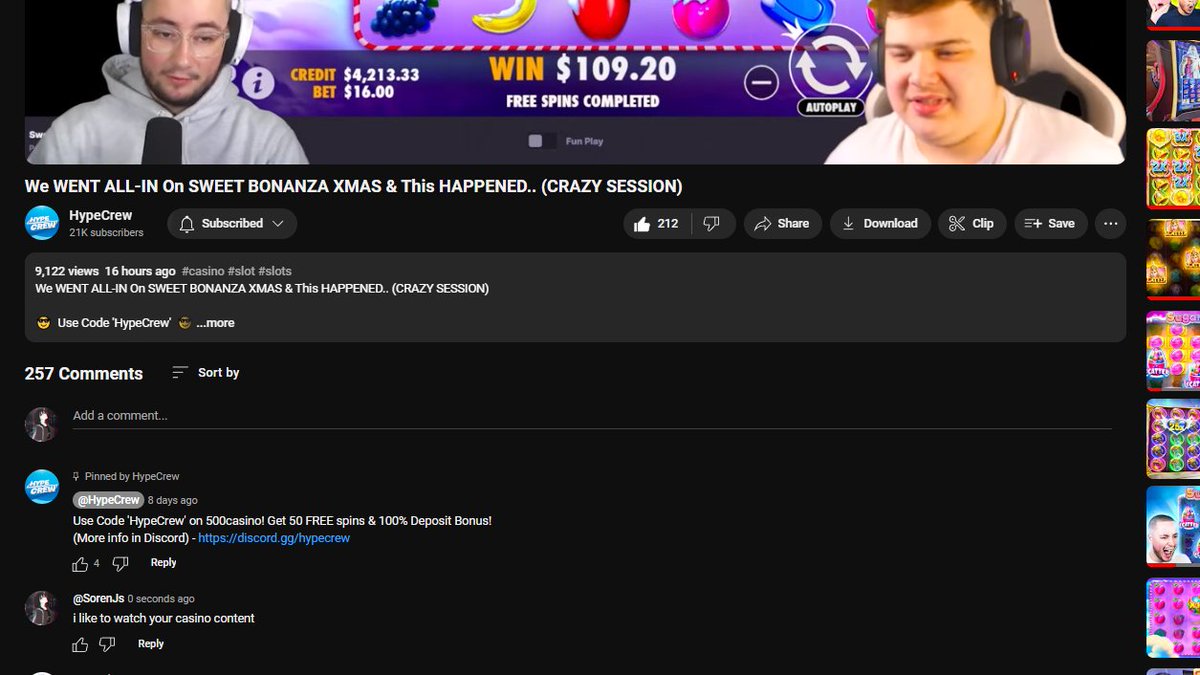
Task: Click the minus bet button in the slot game
Action: click(762, 82)
